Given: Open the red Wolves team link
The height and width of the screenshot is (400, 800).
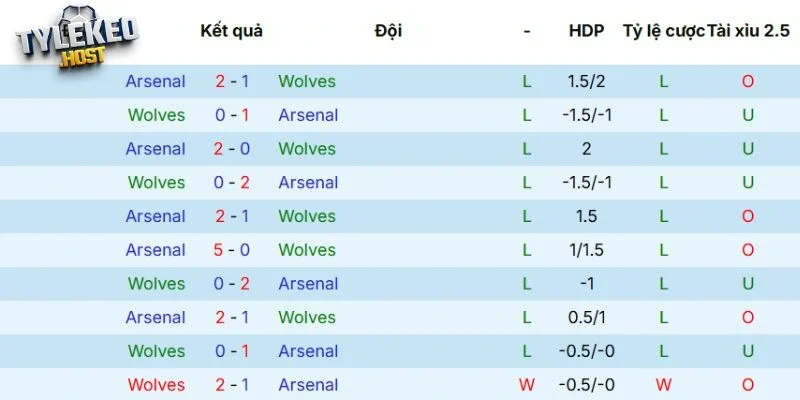Looking at the screenshot, I should (157, 385).
